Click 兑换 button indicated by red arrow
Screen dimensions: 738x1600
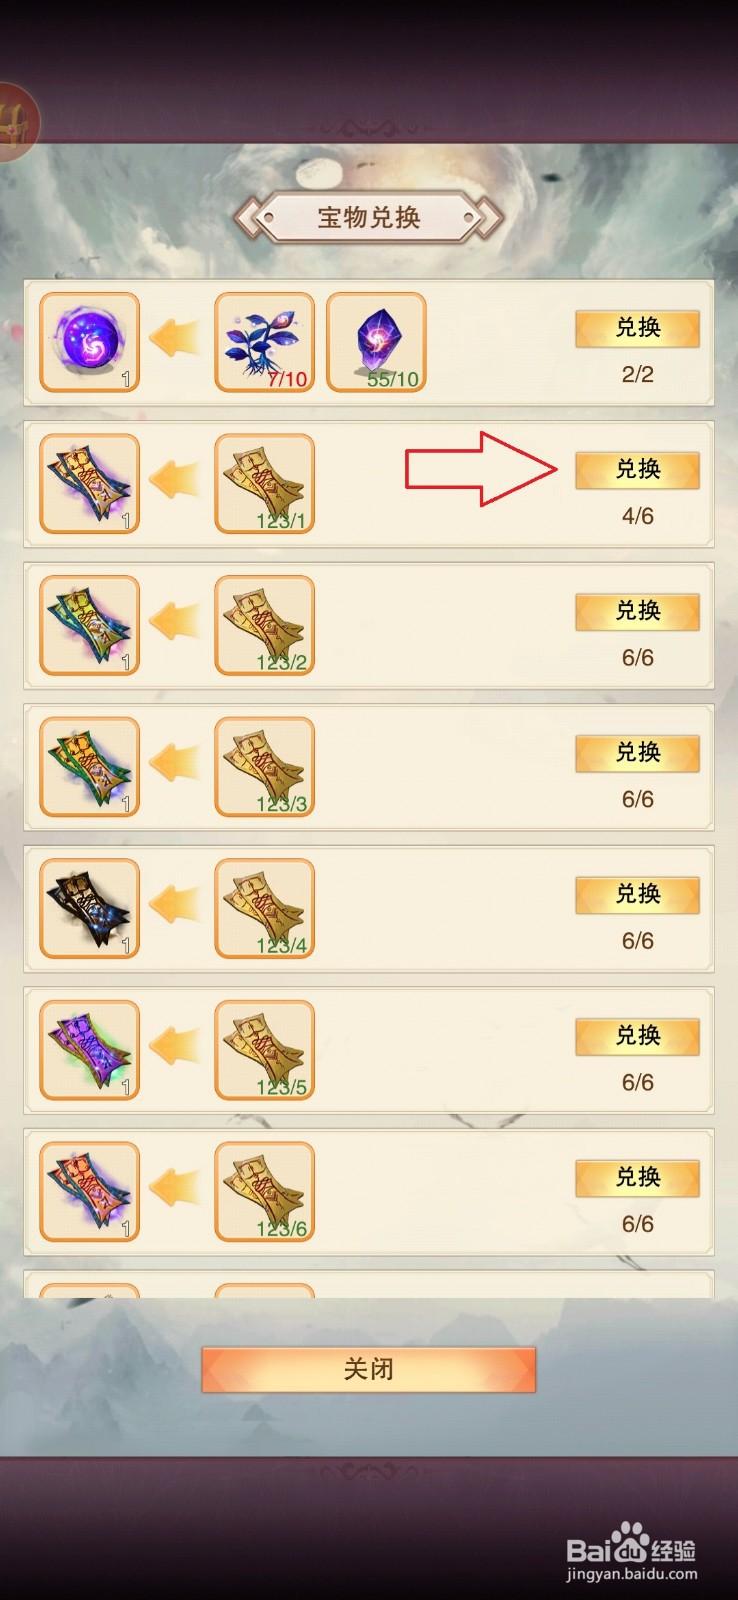637,470
